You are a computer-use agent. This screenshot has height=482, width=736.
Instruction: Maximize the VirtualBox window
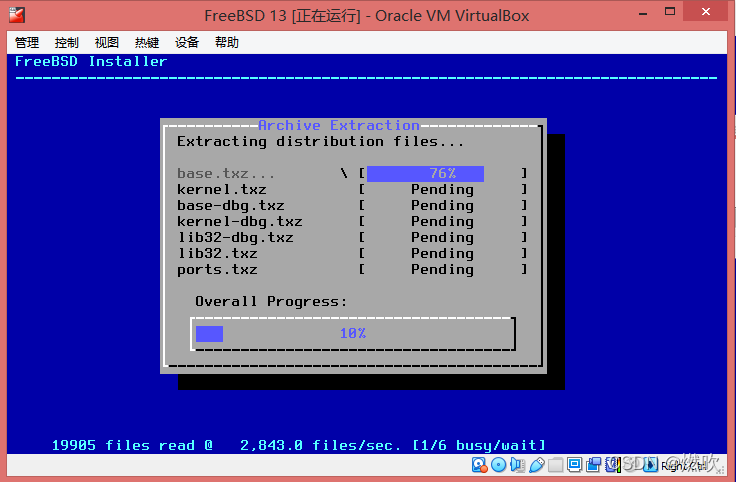click(x=670, y=12)
